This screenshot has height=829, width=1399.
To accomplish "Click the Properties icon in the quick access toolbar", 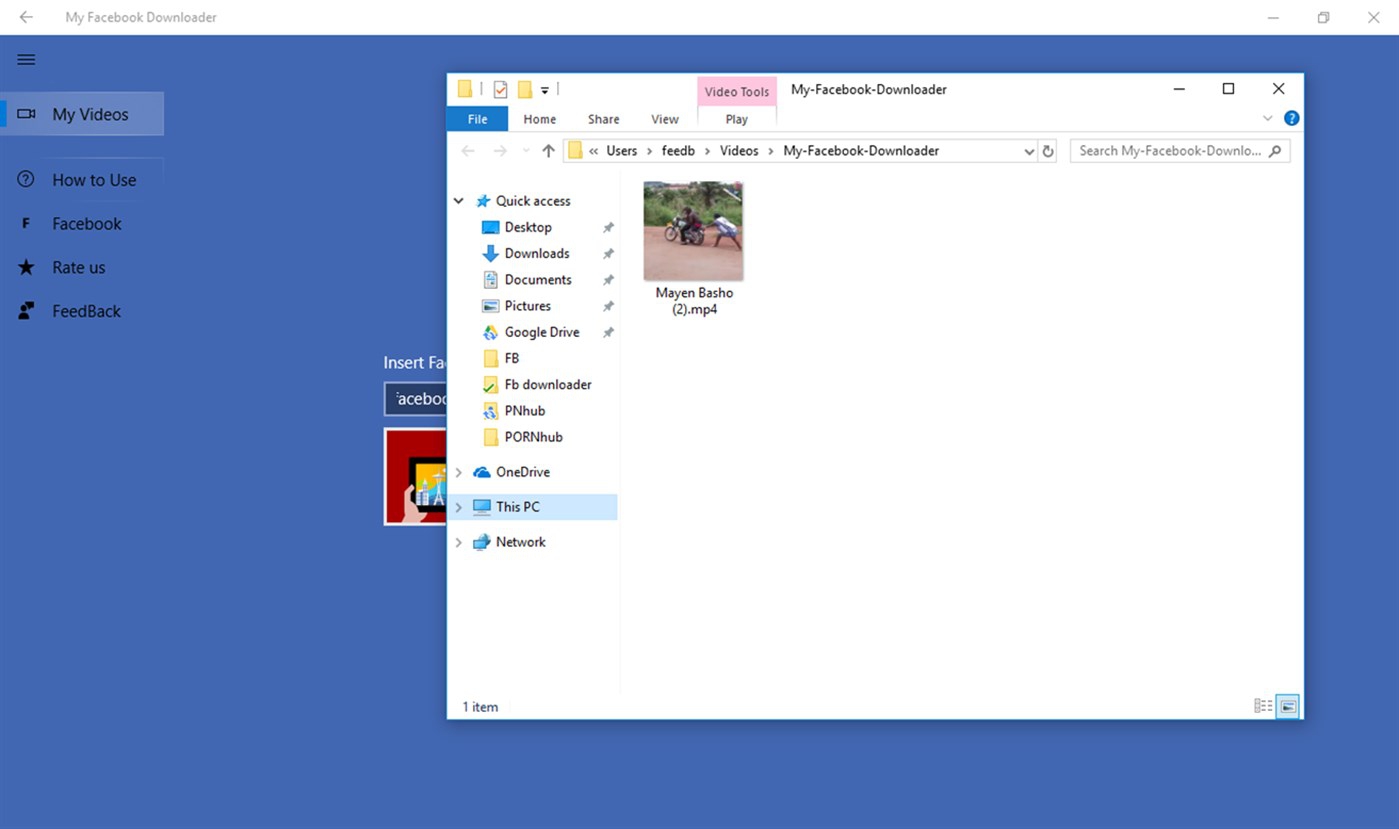I will point(500,90).
